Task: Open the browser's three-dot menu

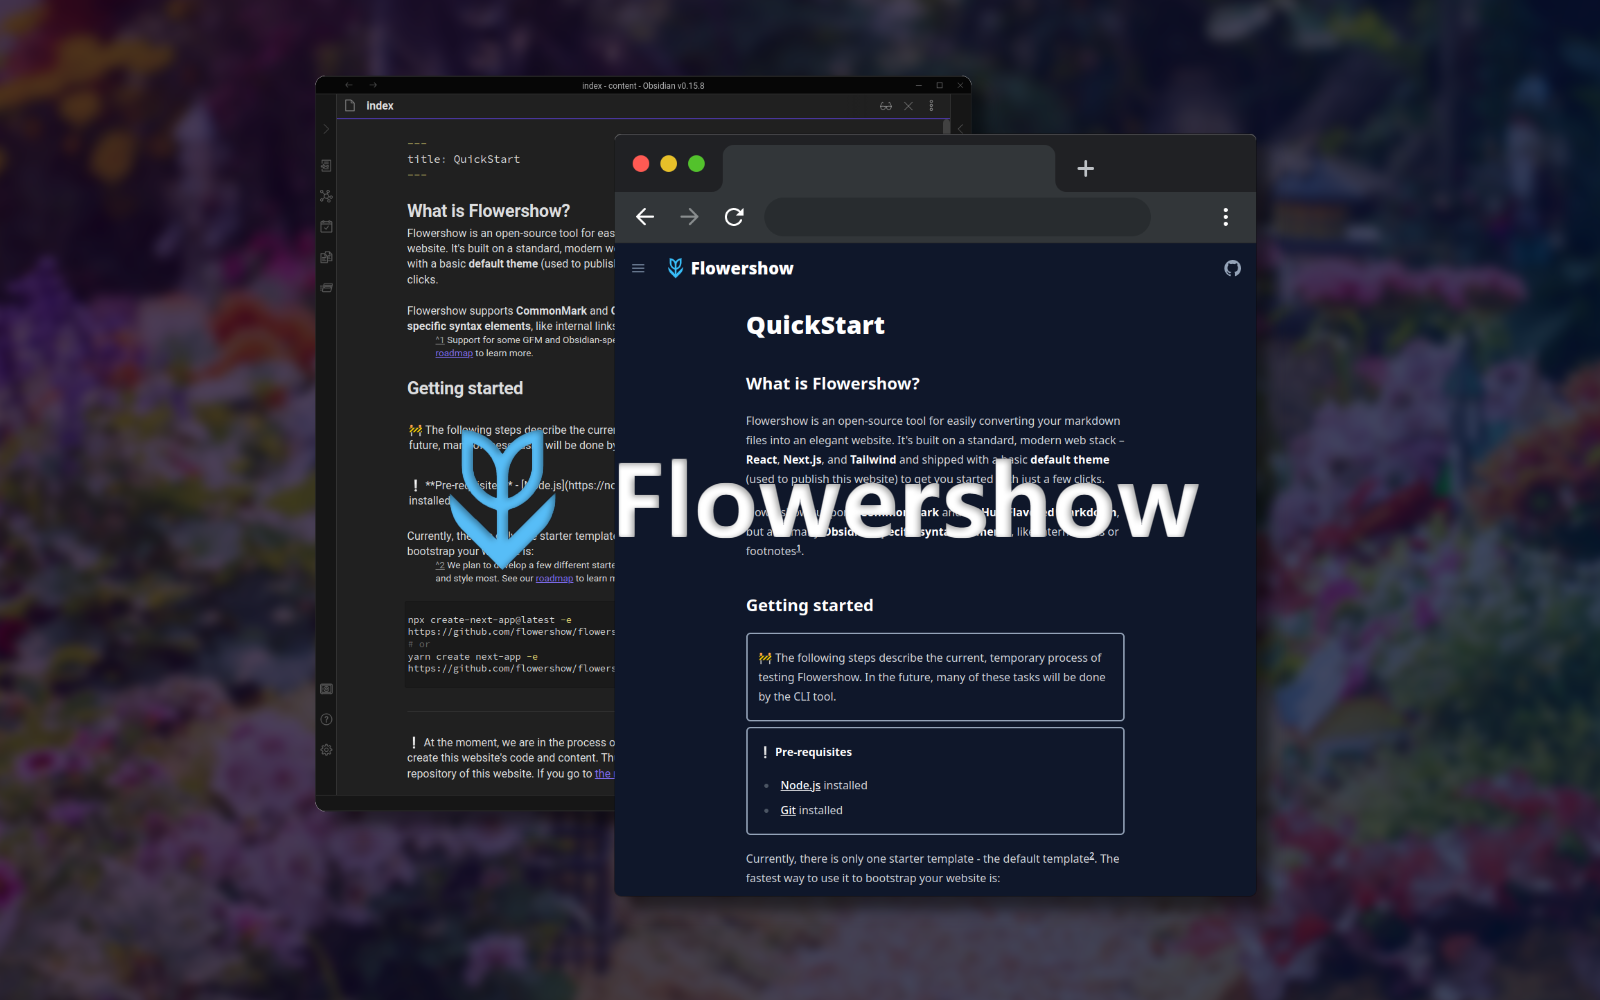Action: click(x=1224, y=217)
